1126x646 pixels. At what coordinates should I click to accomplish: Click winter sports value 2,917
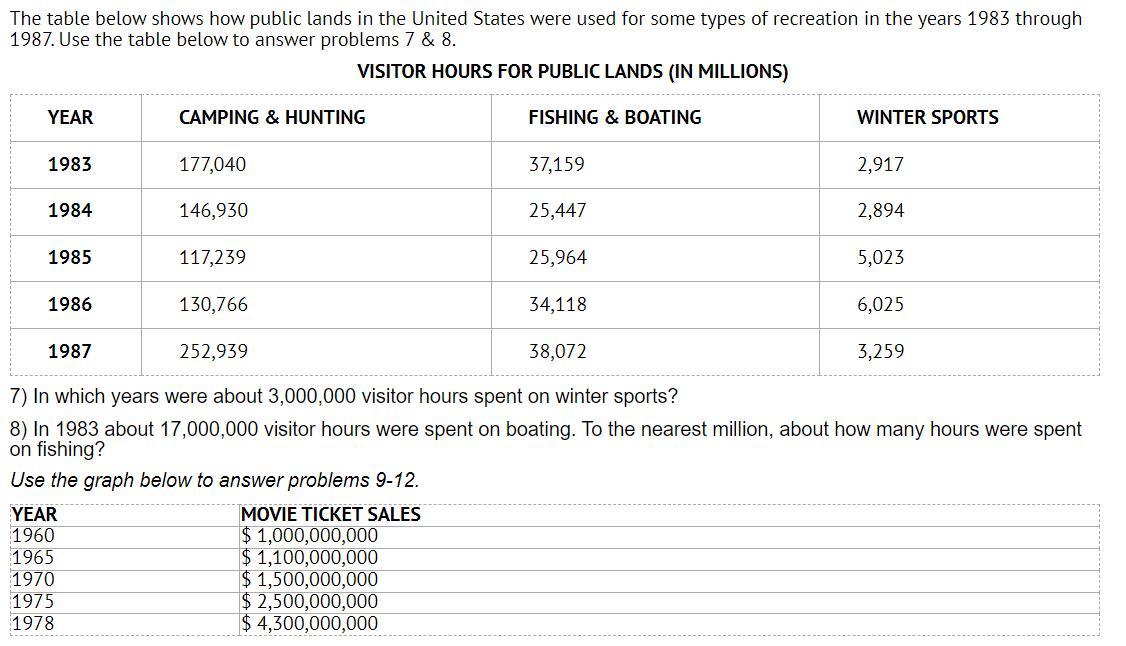pos(880,164)
